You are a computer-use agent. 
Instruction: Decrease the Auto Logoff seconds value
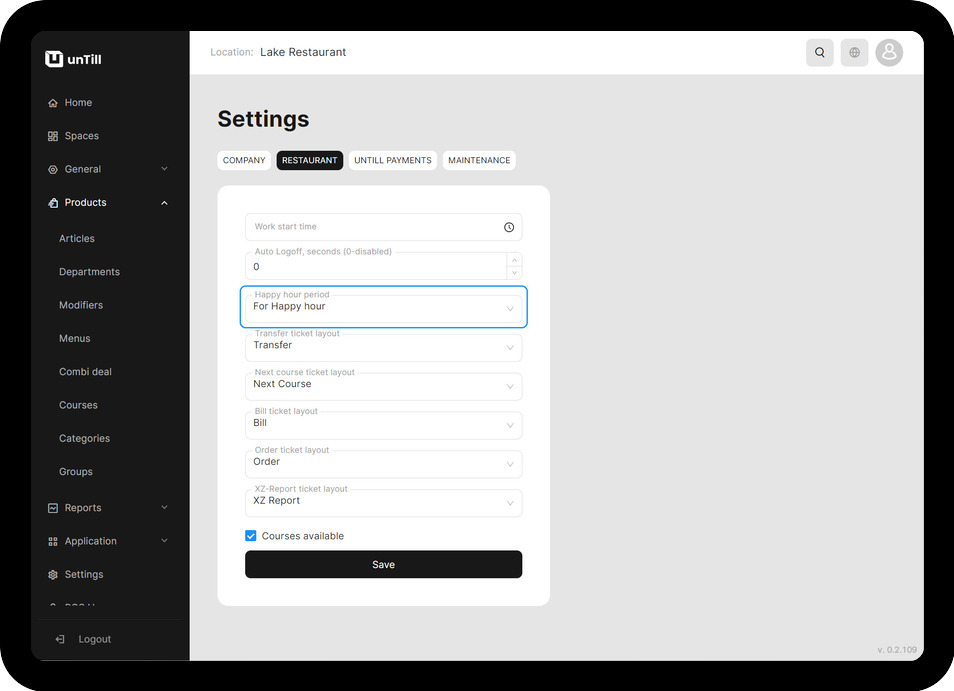(514, 272)
